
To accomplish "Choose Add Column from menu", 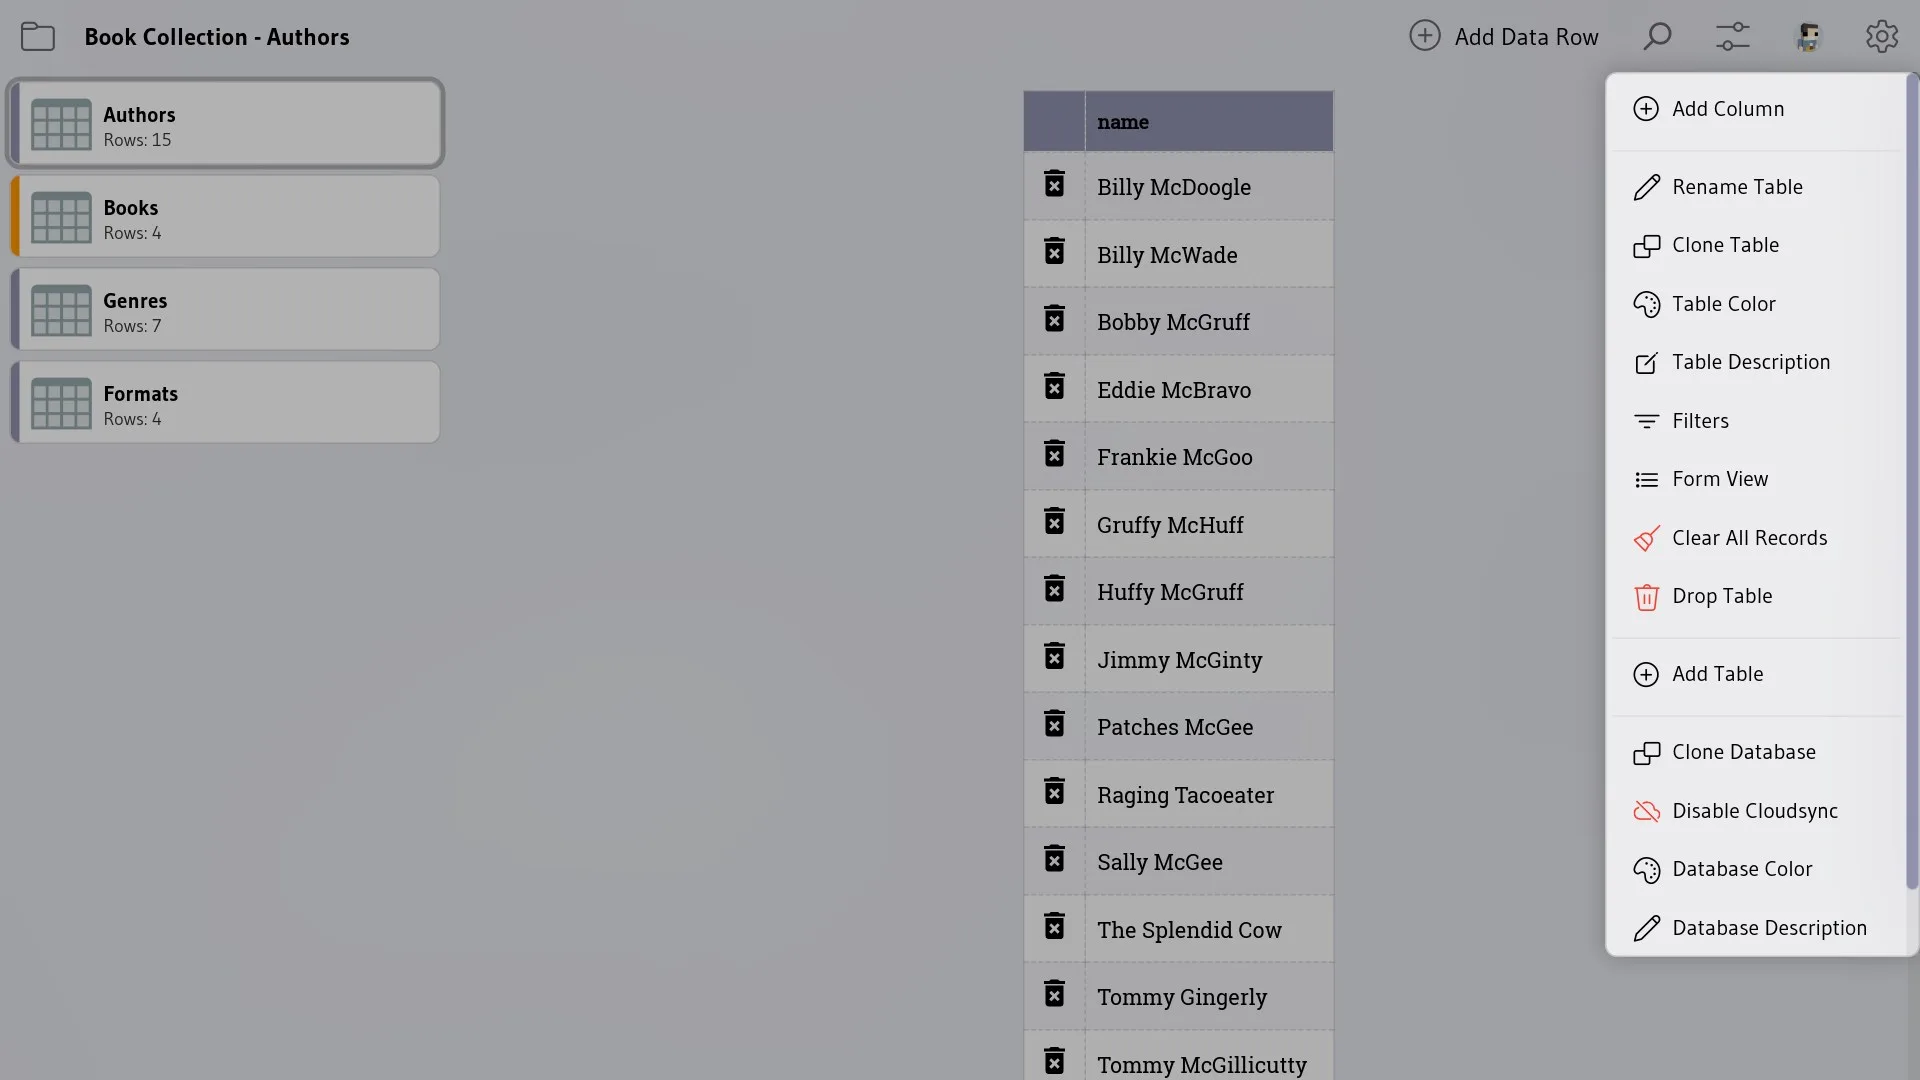I will point(1756,109).
